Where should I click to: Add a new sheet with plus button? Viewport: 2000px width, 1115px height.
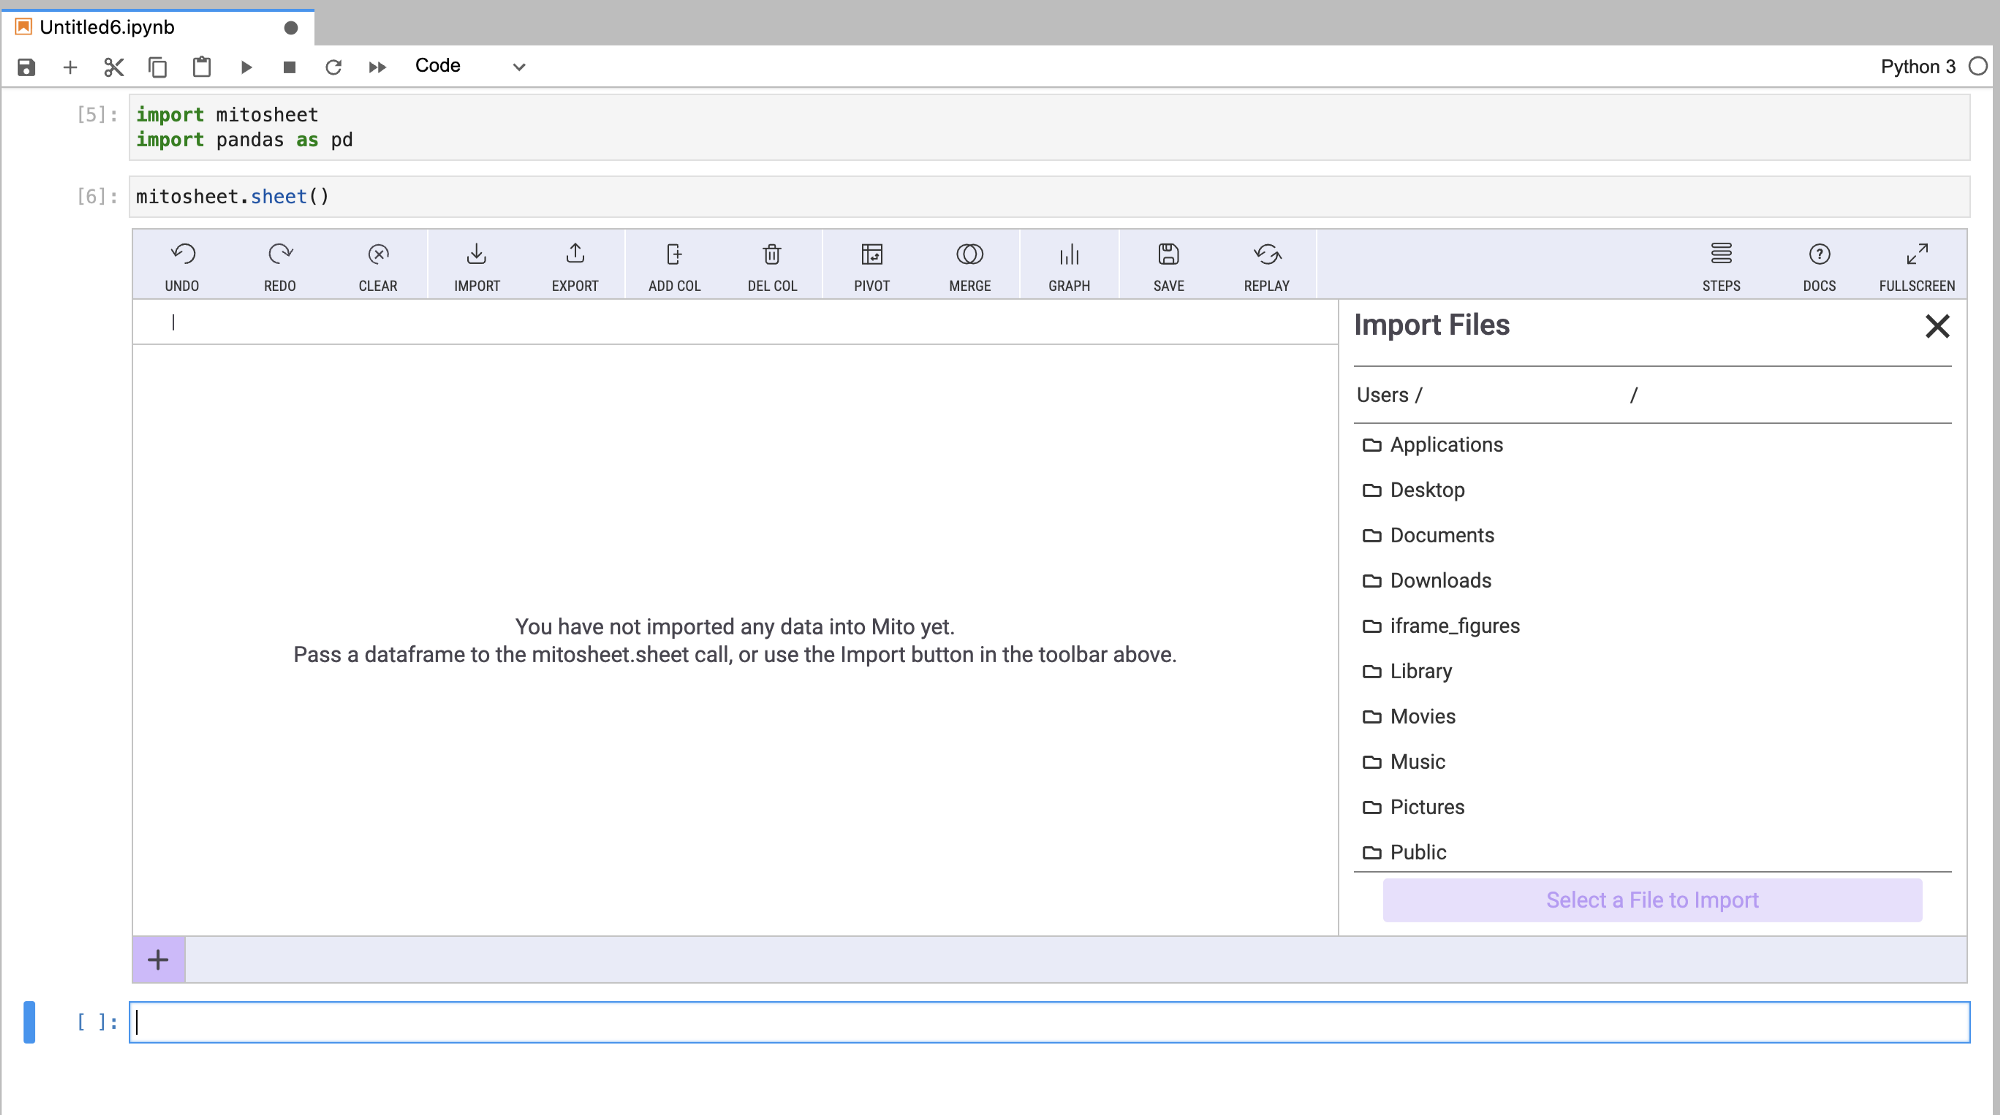158,960
